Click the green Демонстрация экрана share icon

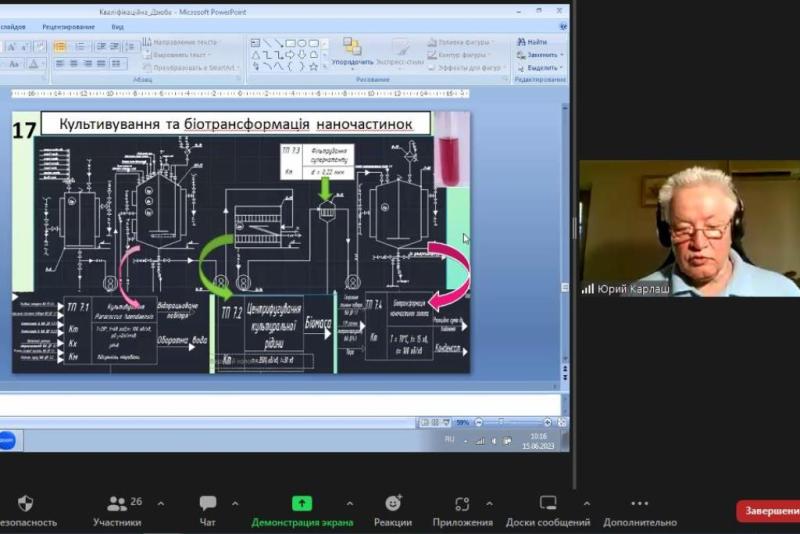click(x=301, y=503)
